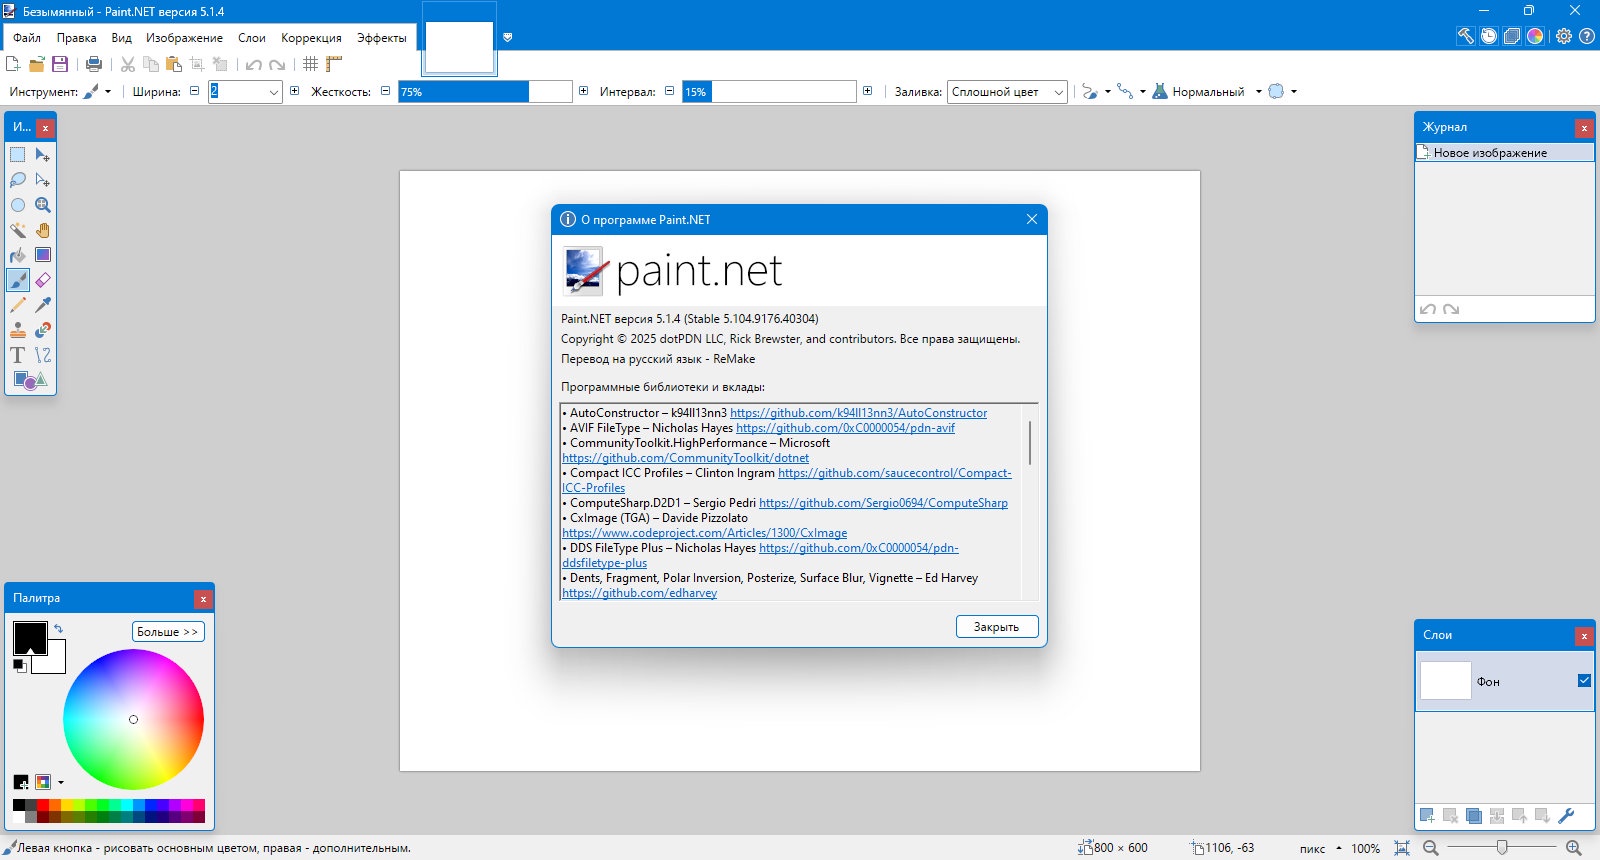Select the Clone Stamp tool
Image resolution: width=1600 pixels, height=860 pixels.
coord(18,330)
